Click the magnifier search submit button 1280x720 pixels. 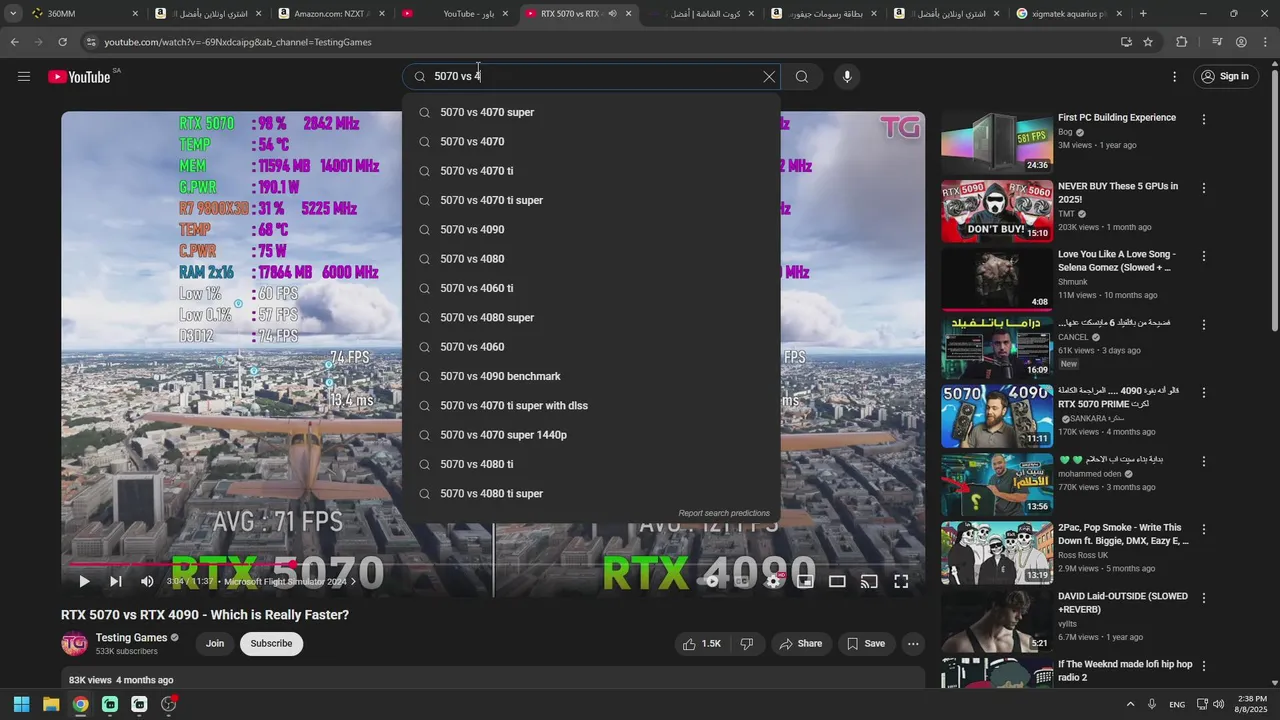(x=802, y=77)
